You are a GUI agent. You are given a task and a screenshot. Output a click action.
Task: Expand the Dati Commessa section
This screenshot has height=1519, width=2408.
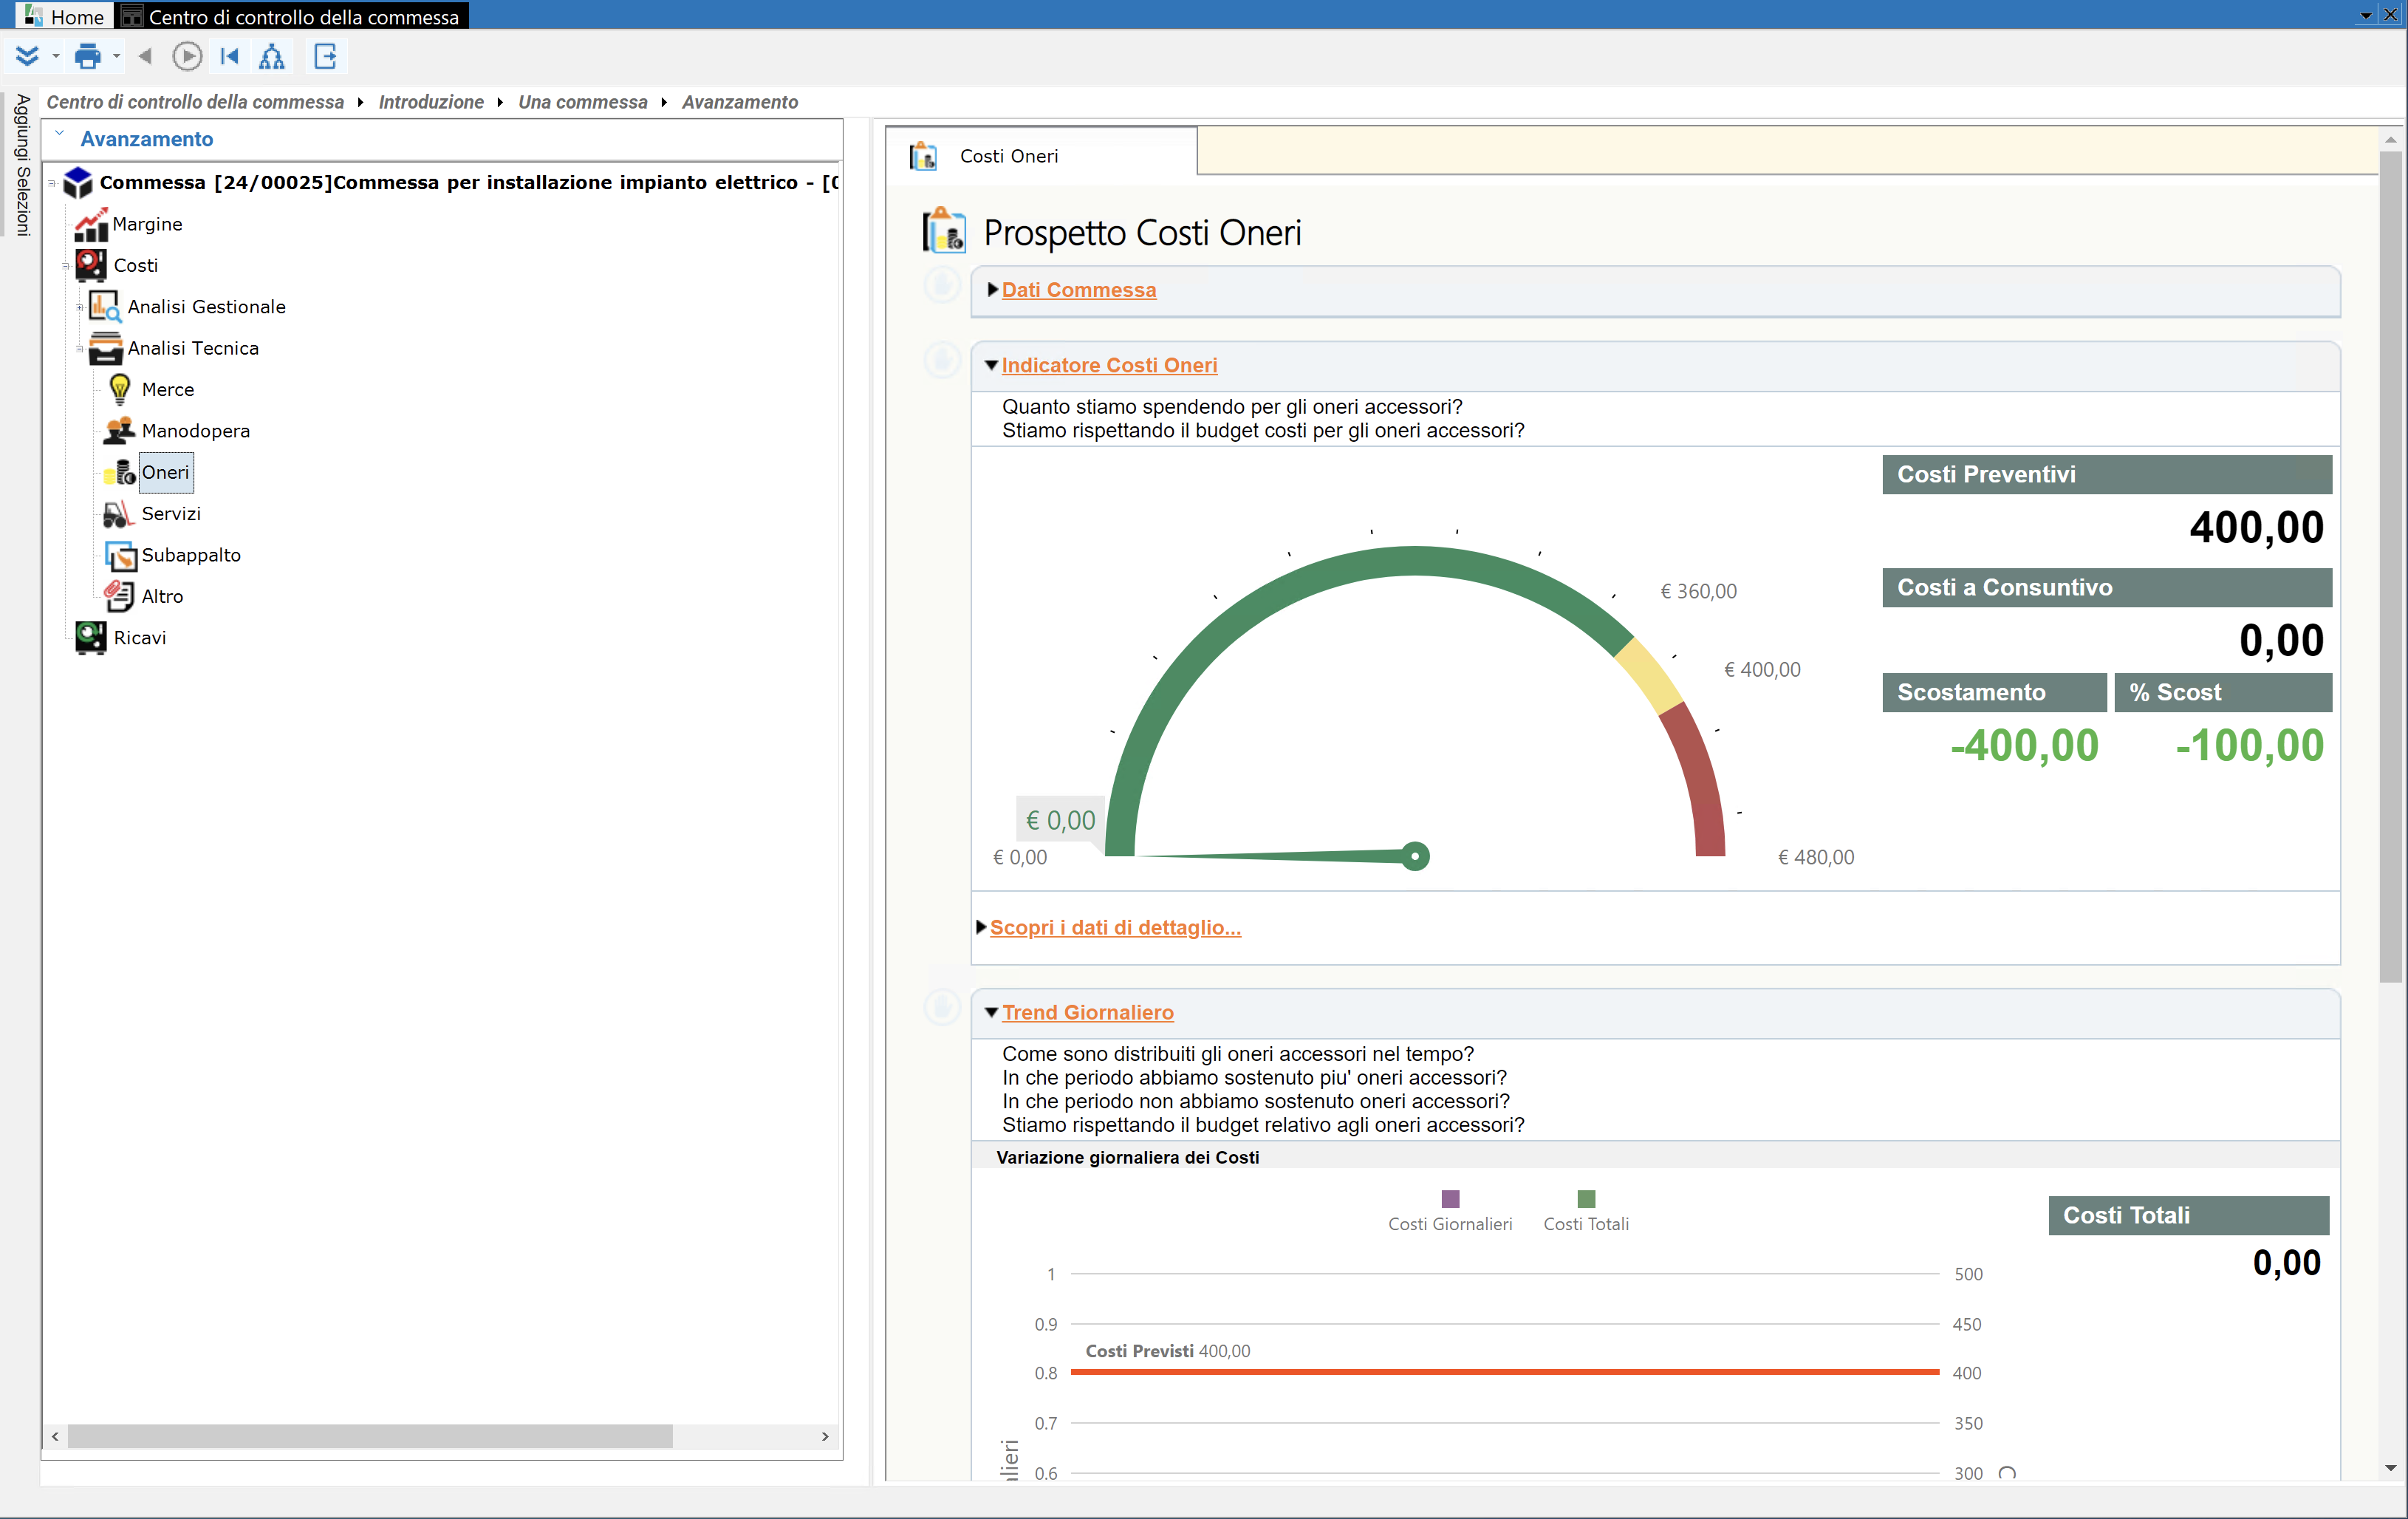(1079, 290)
